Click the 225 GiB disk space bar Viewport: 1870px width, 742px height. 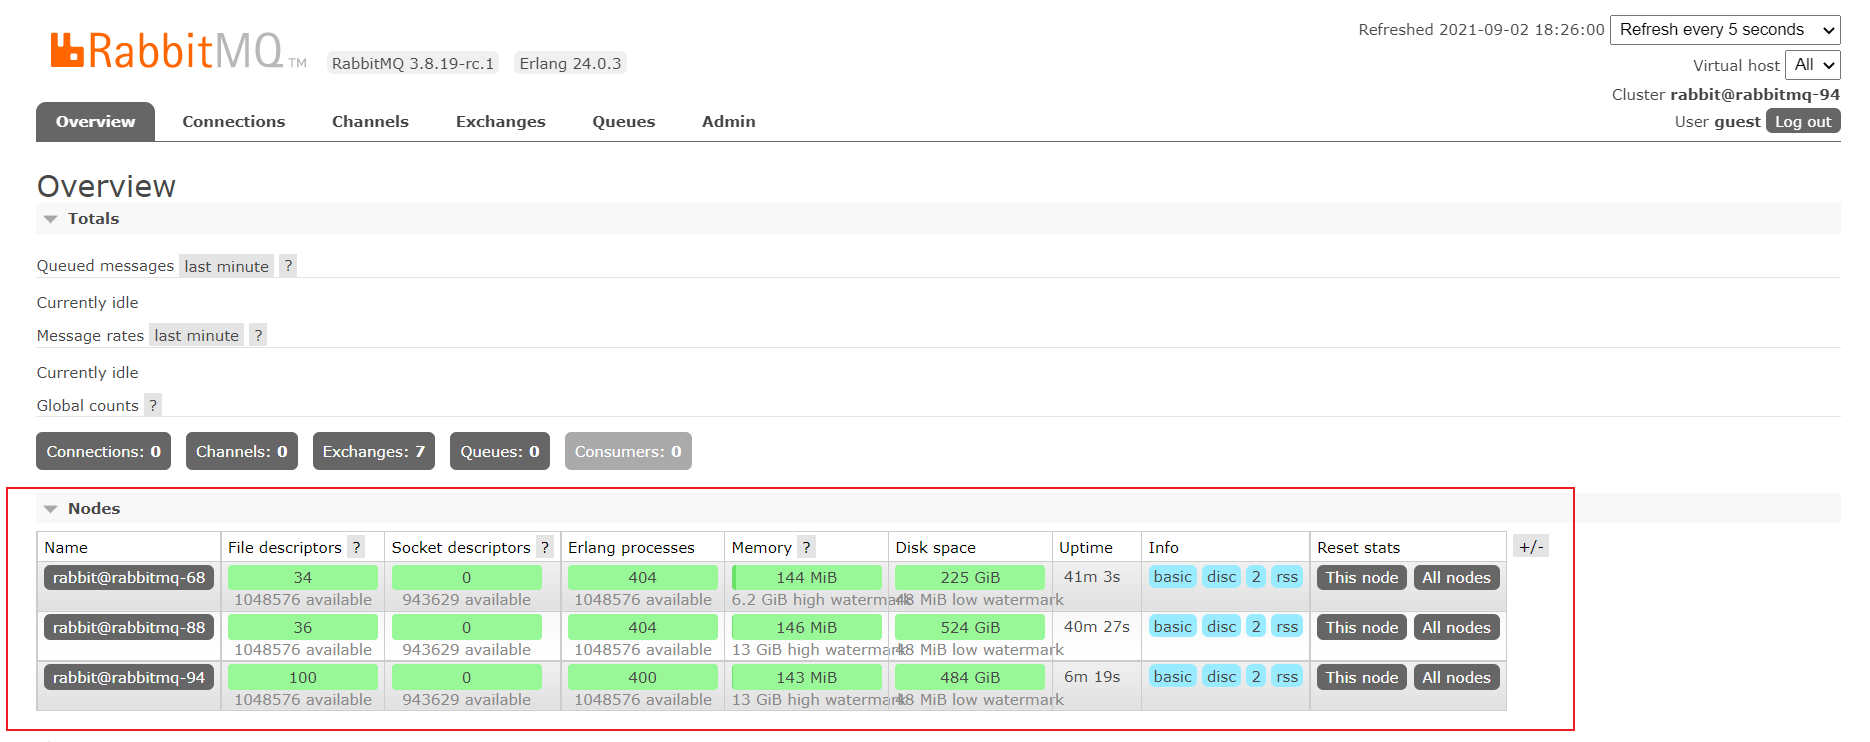click(970, 577)
